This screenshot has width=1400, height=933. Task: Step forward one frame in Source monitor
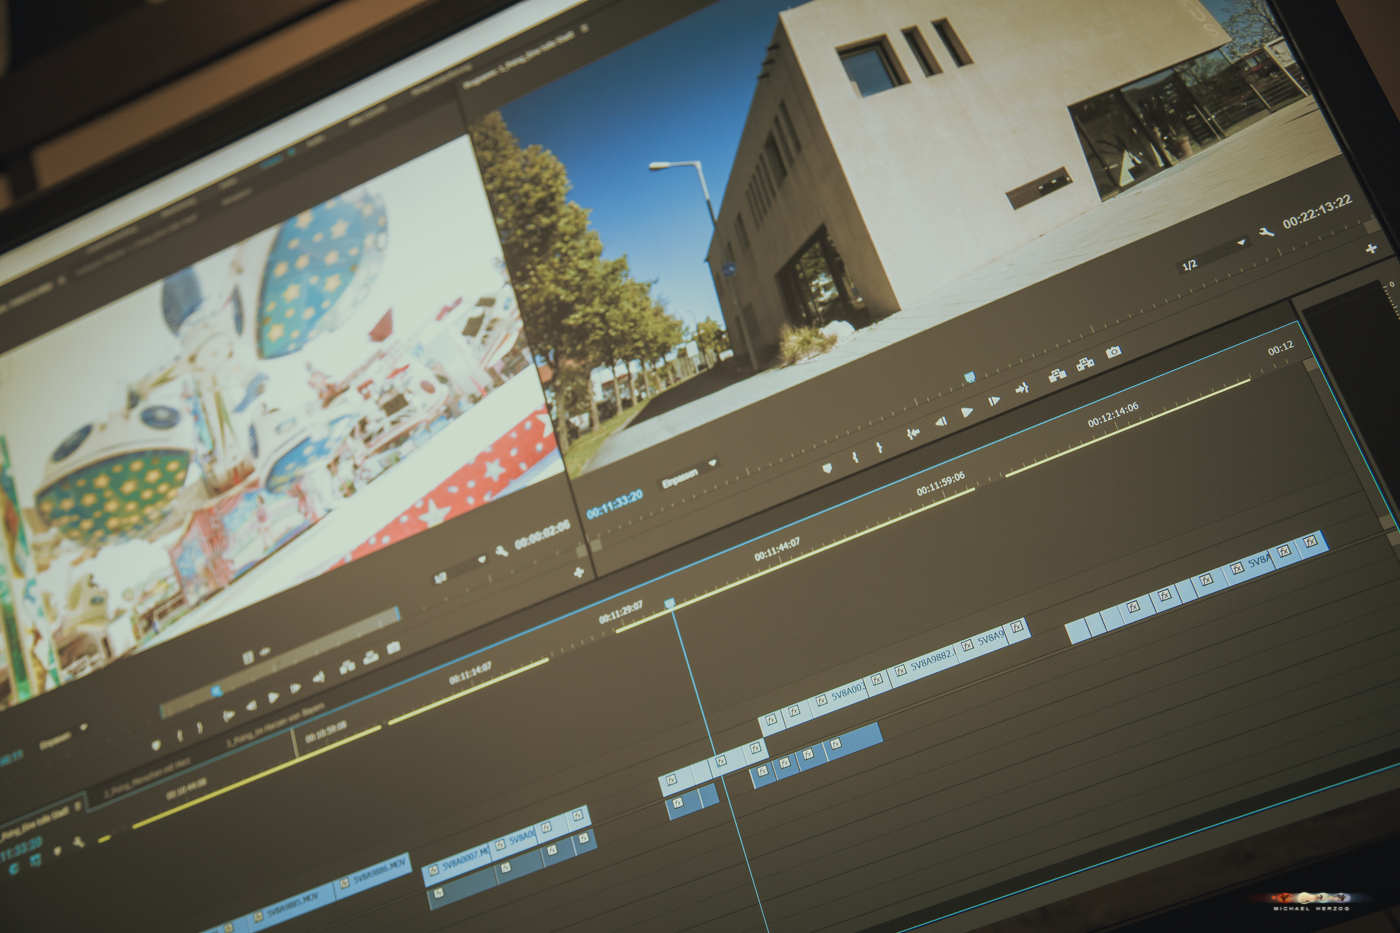(x=295, y=688)
